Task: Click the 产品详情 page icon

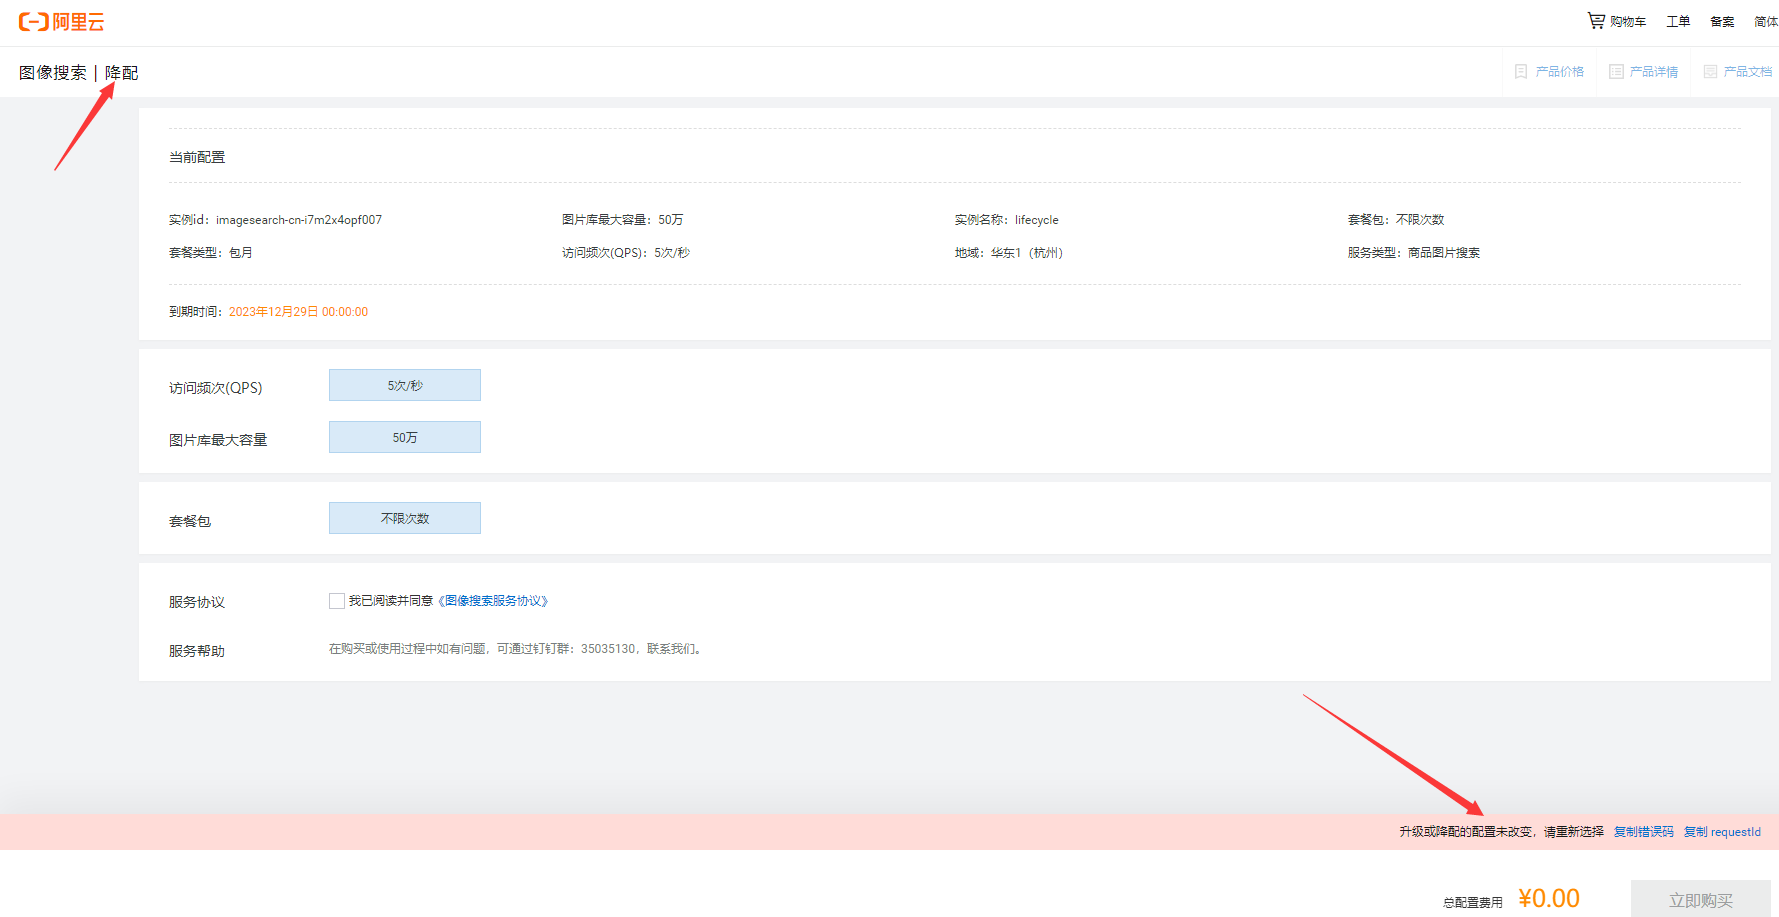Action: [1616, 72]
